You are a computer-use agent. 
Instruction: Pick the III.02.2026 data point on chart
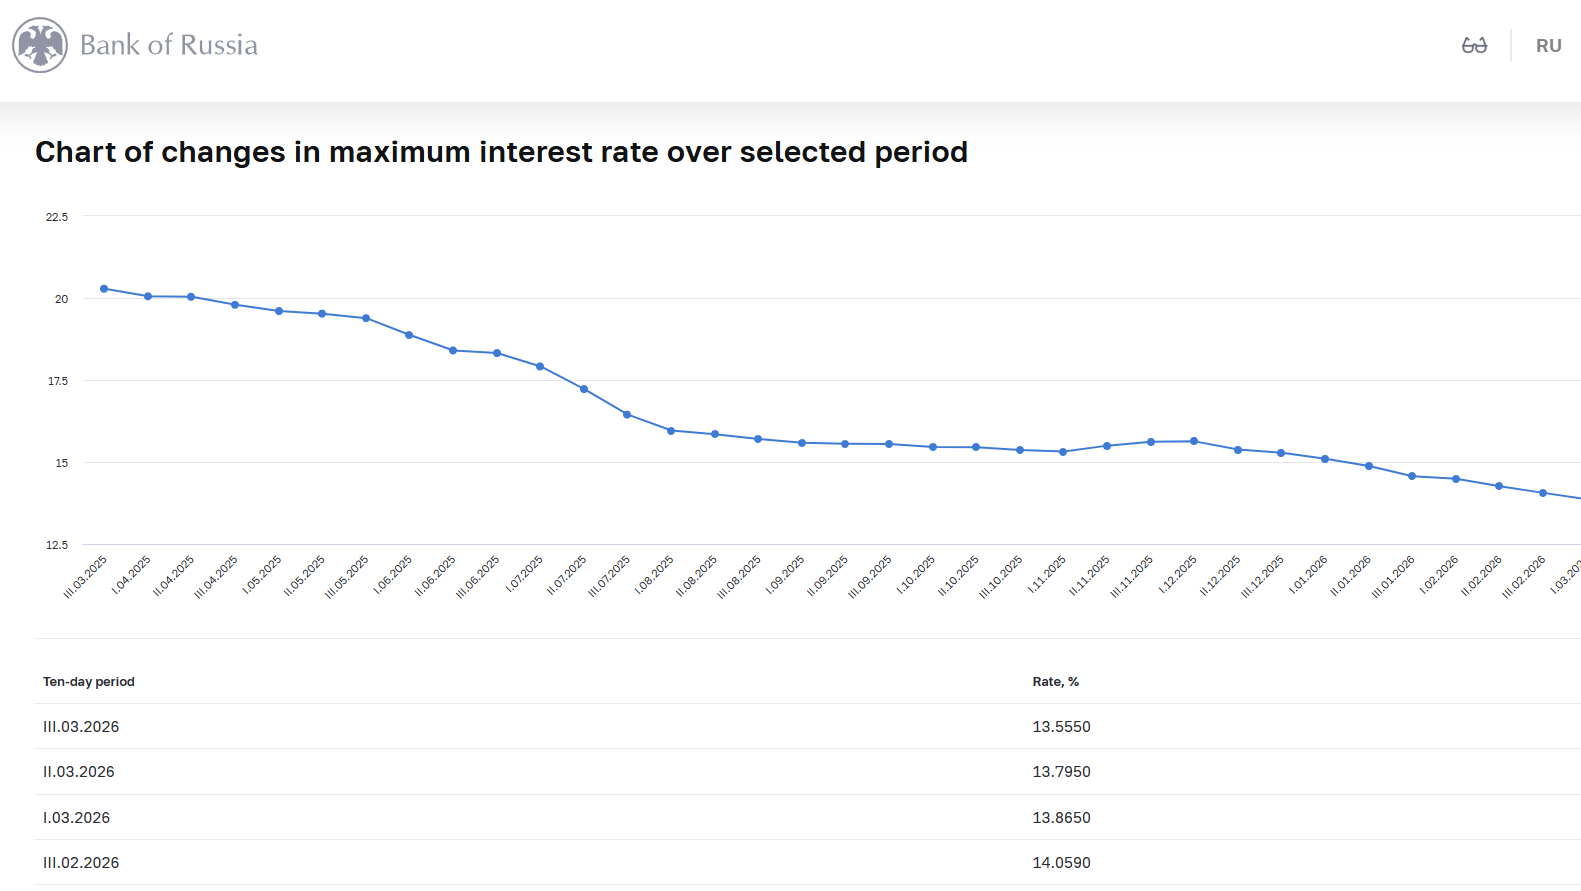(1543, 493)
